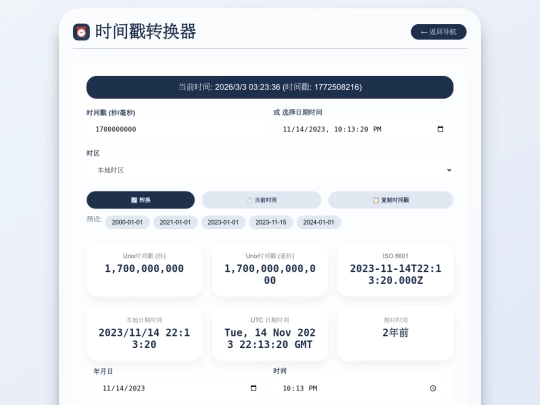Open calendar icon in 年月日 date field
This screenshot has height=405, width=540.
coord(253,388)
